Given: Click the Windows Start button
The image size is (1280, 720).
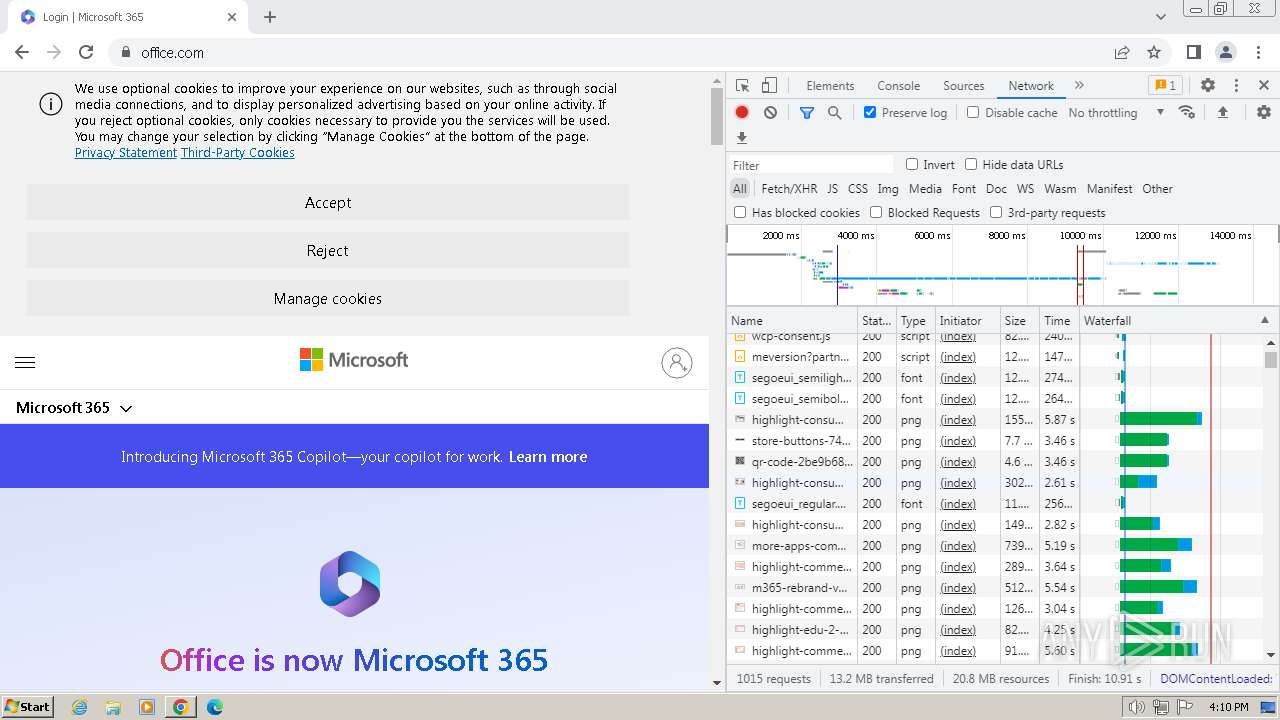Looking at the screenshot, I should pyautogui.click(x=27, y=707).
